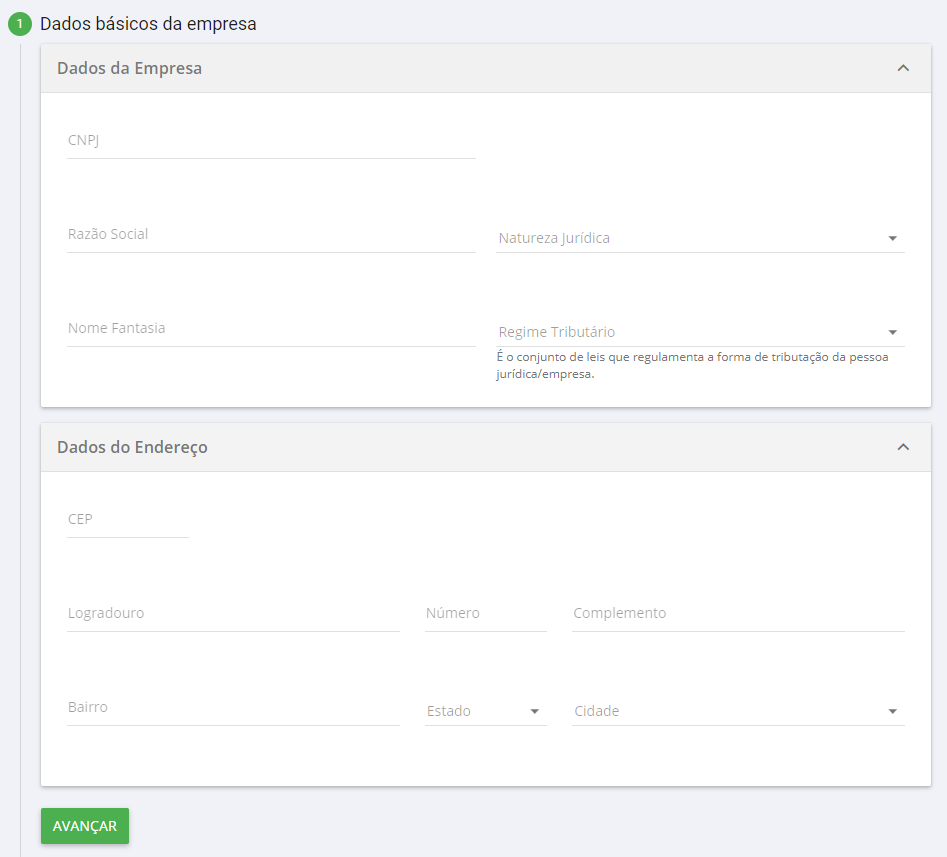Click the CEP input field
947x857 pixels.
point(127,520)
